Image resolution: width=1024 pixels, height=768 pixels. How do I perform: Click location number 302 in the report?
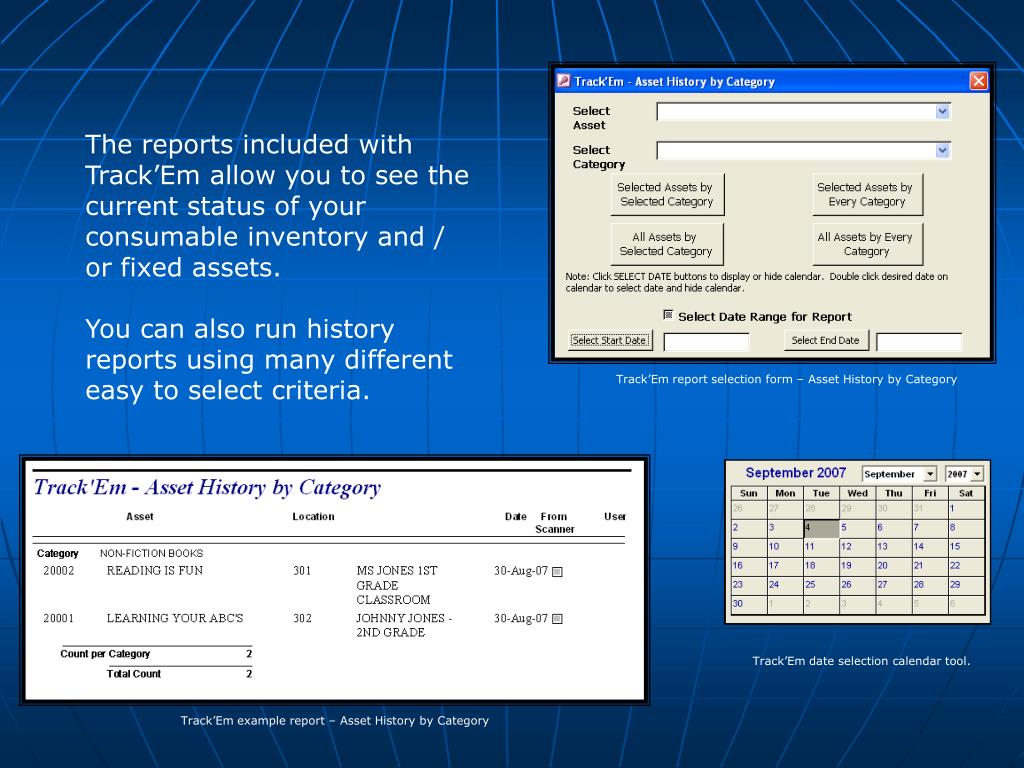302,618
